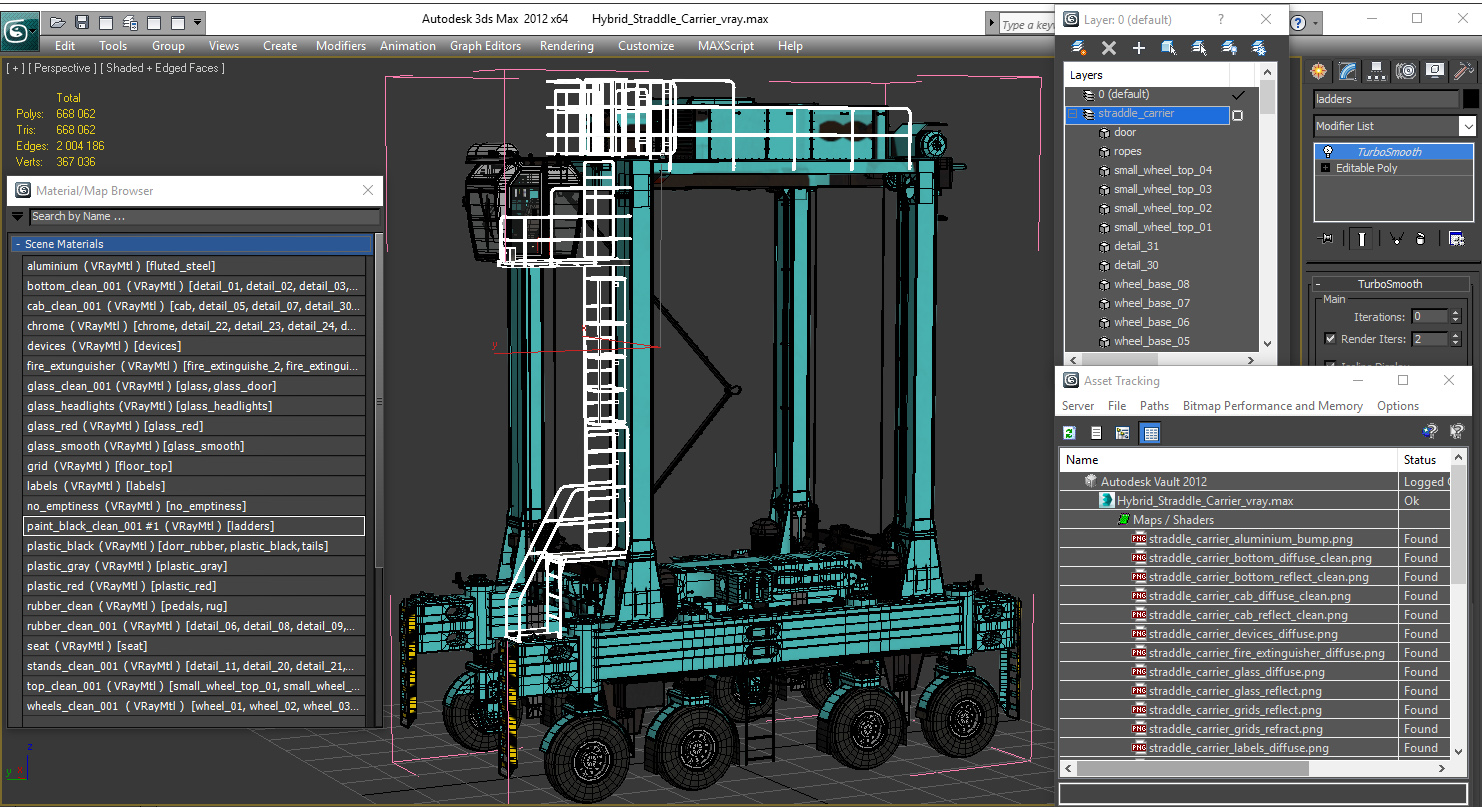Click Render Iters spinner arrows

(1455, 339)
